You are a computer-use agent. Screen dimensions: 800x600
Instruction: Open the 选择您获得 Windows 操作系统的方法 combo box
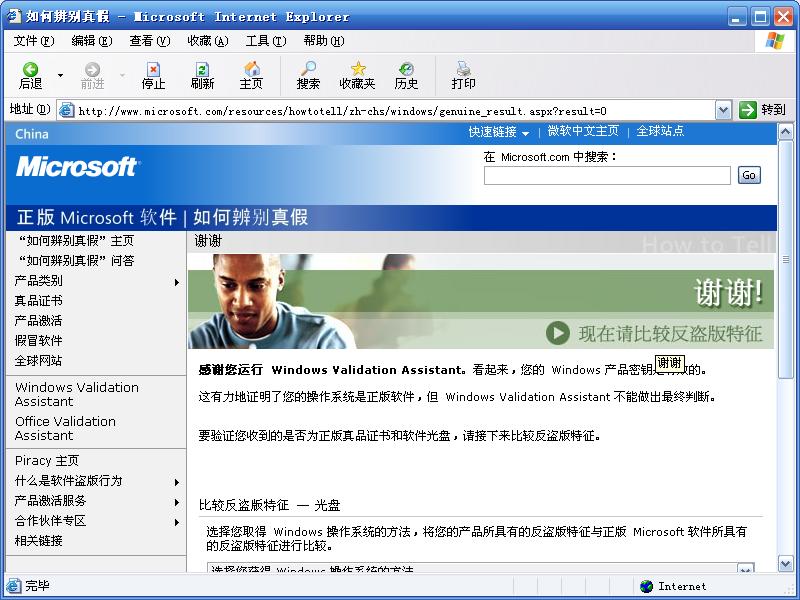[x=481, y=568]
